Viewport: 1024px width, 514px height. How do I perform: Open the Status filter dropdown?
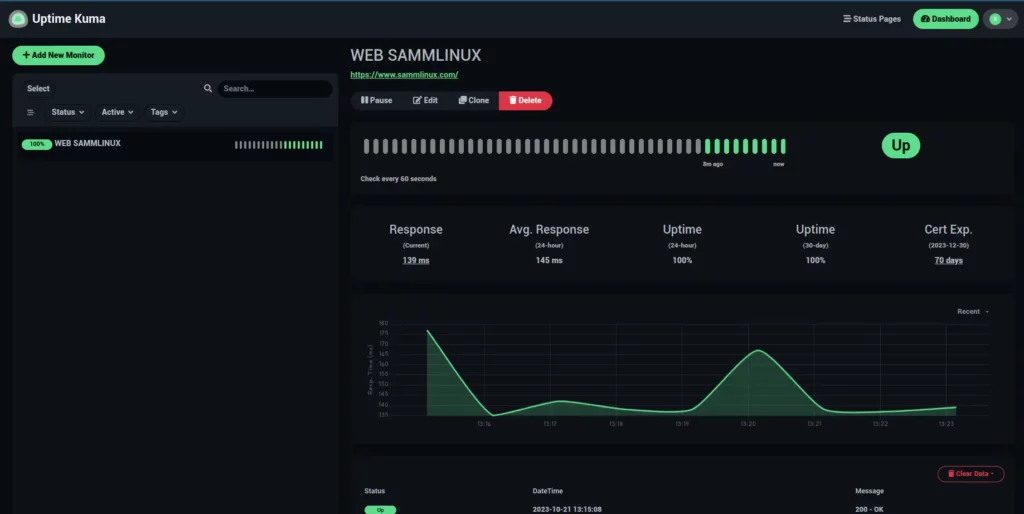tap(68, 112)
